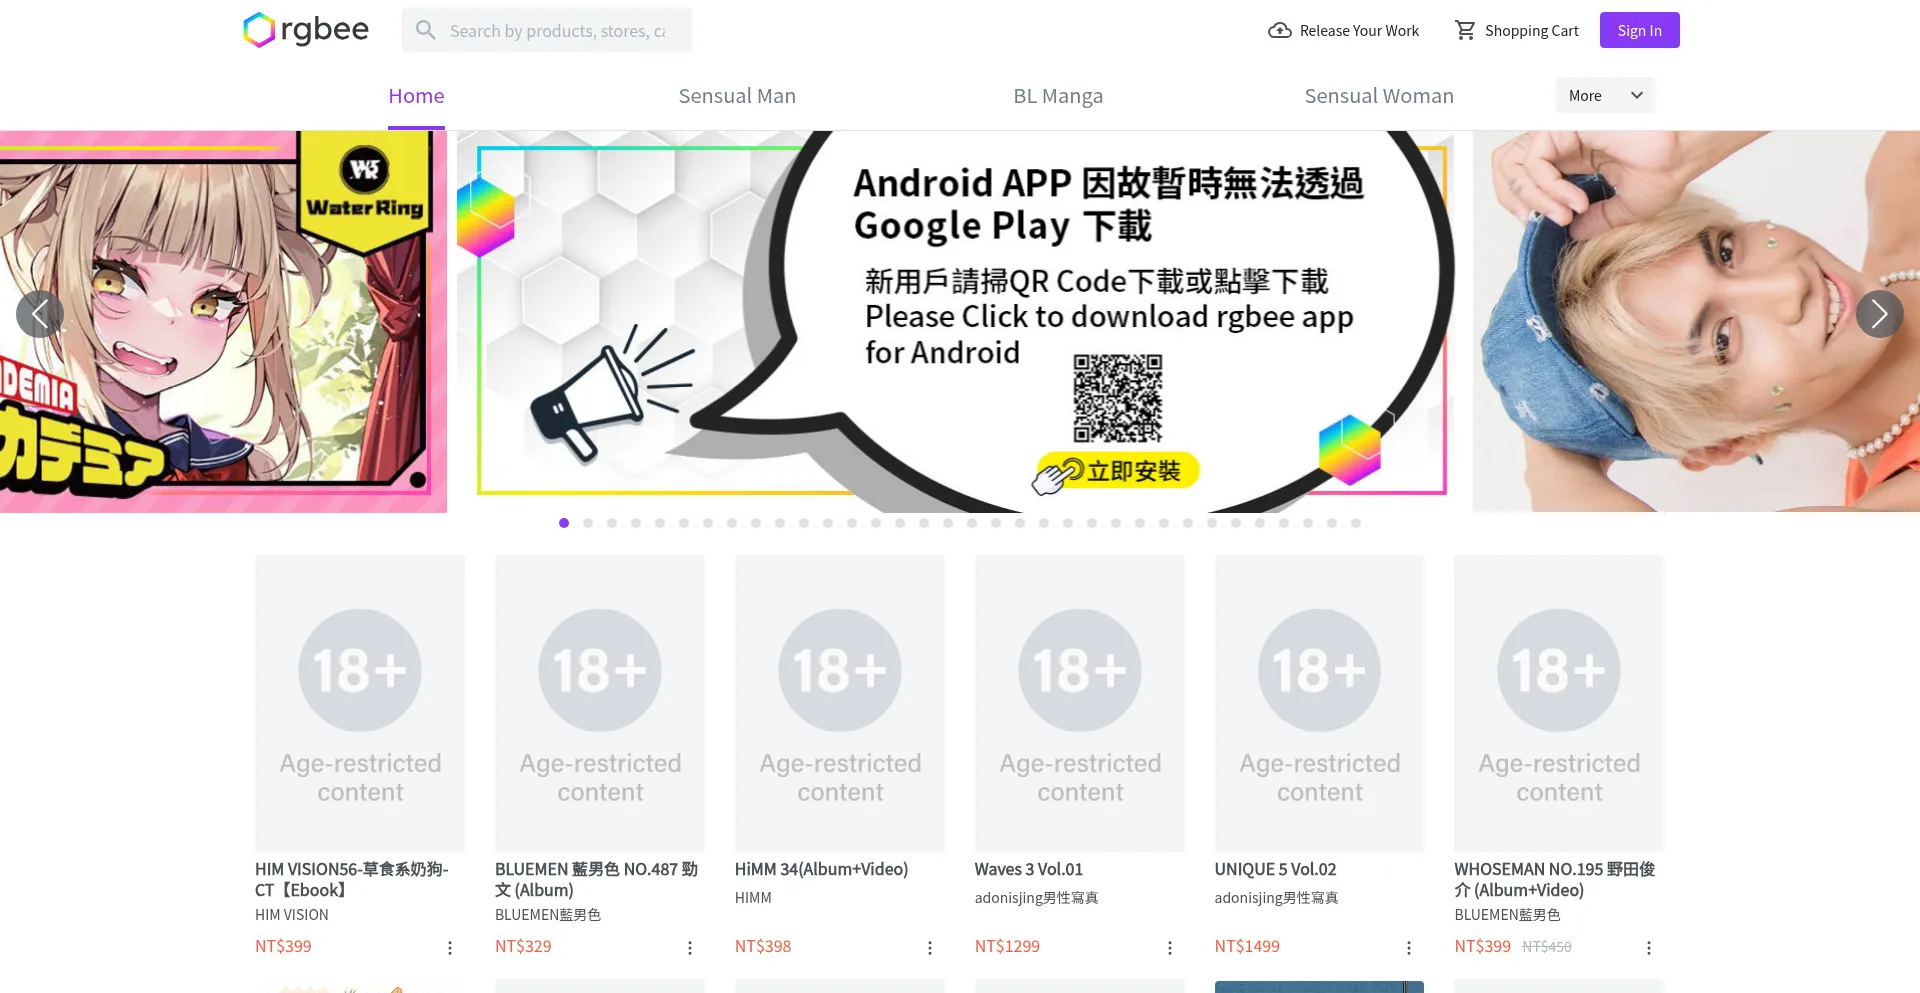Open options menu for Waves 3 Vol.01

pyautogui.click(x=1170, y=948)
